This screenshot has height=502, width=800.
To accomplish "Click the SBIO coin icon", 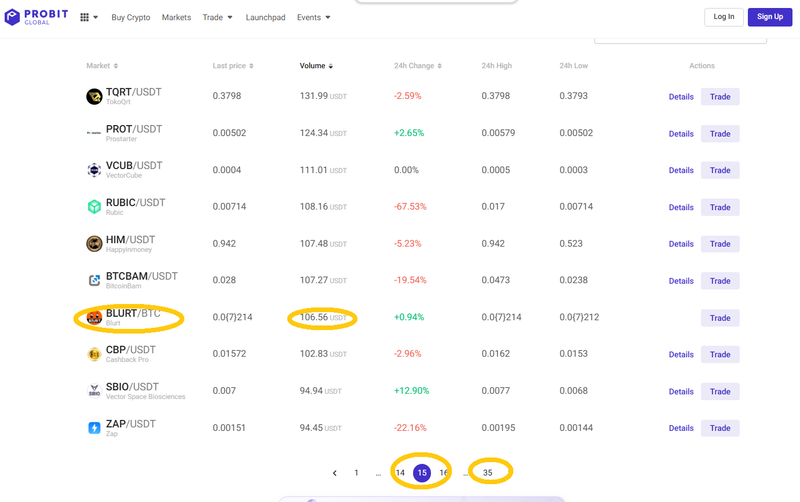I will point(94,391).
